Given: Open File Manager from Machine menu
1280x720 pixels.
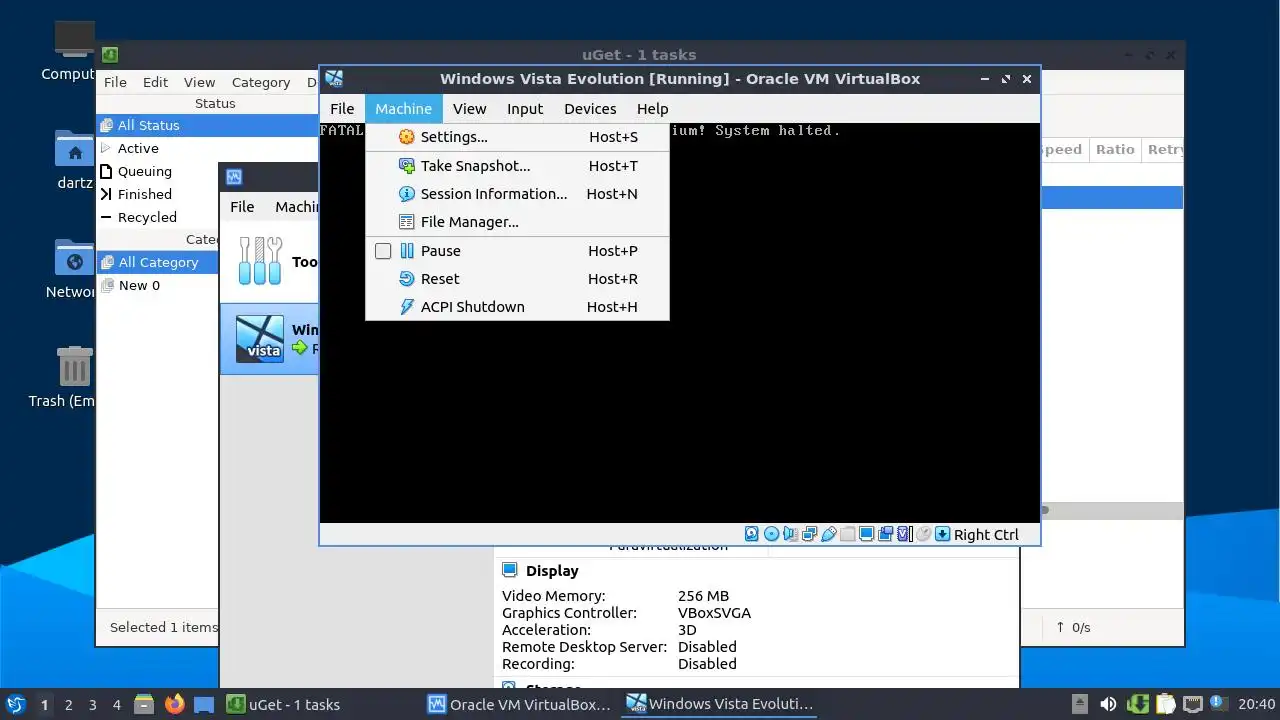Looking at the screenshot, I should click(517, 222).
